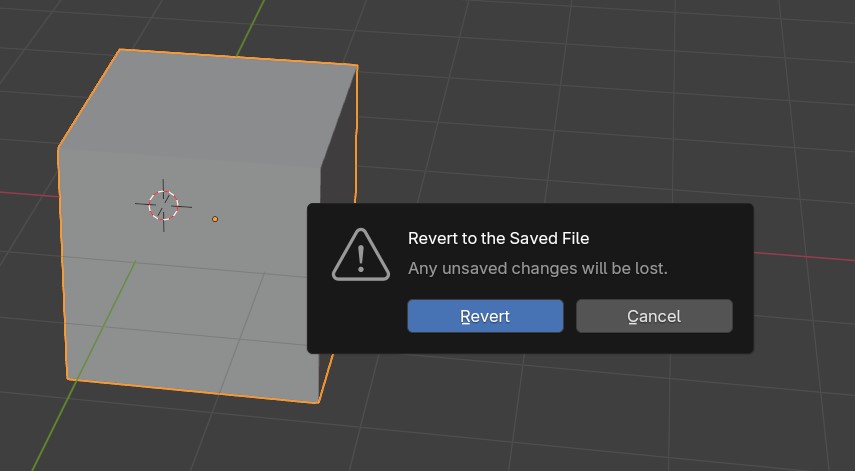Click the 3D cursor on the cube

[164, 206]
